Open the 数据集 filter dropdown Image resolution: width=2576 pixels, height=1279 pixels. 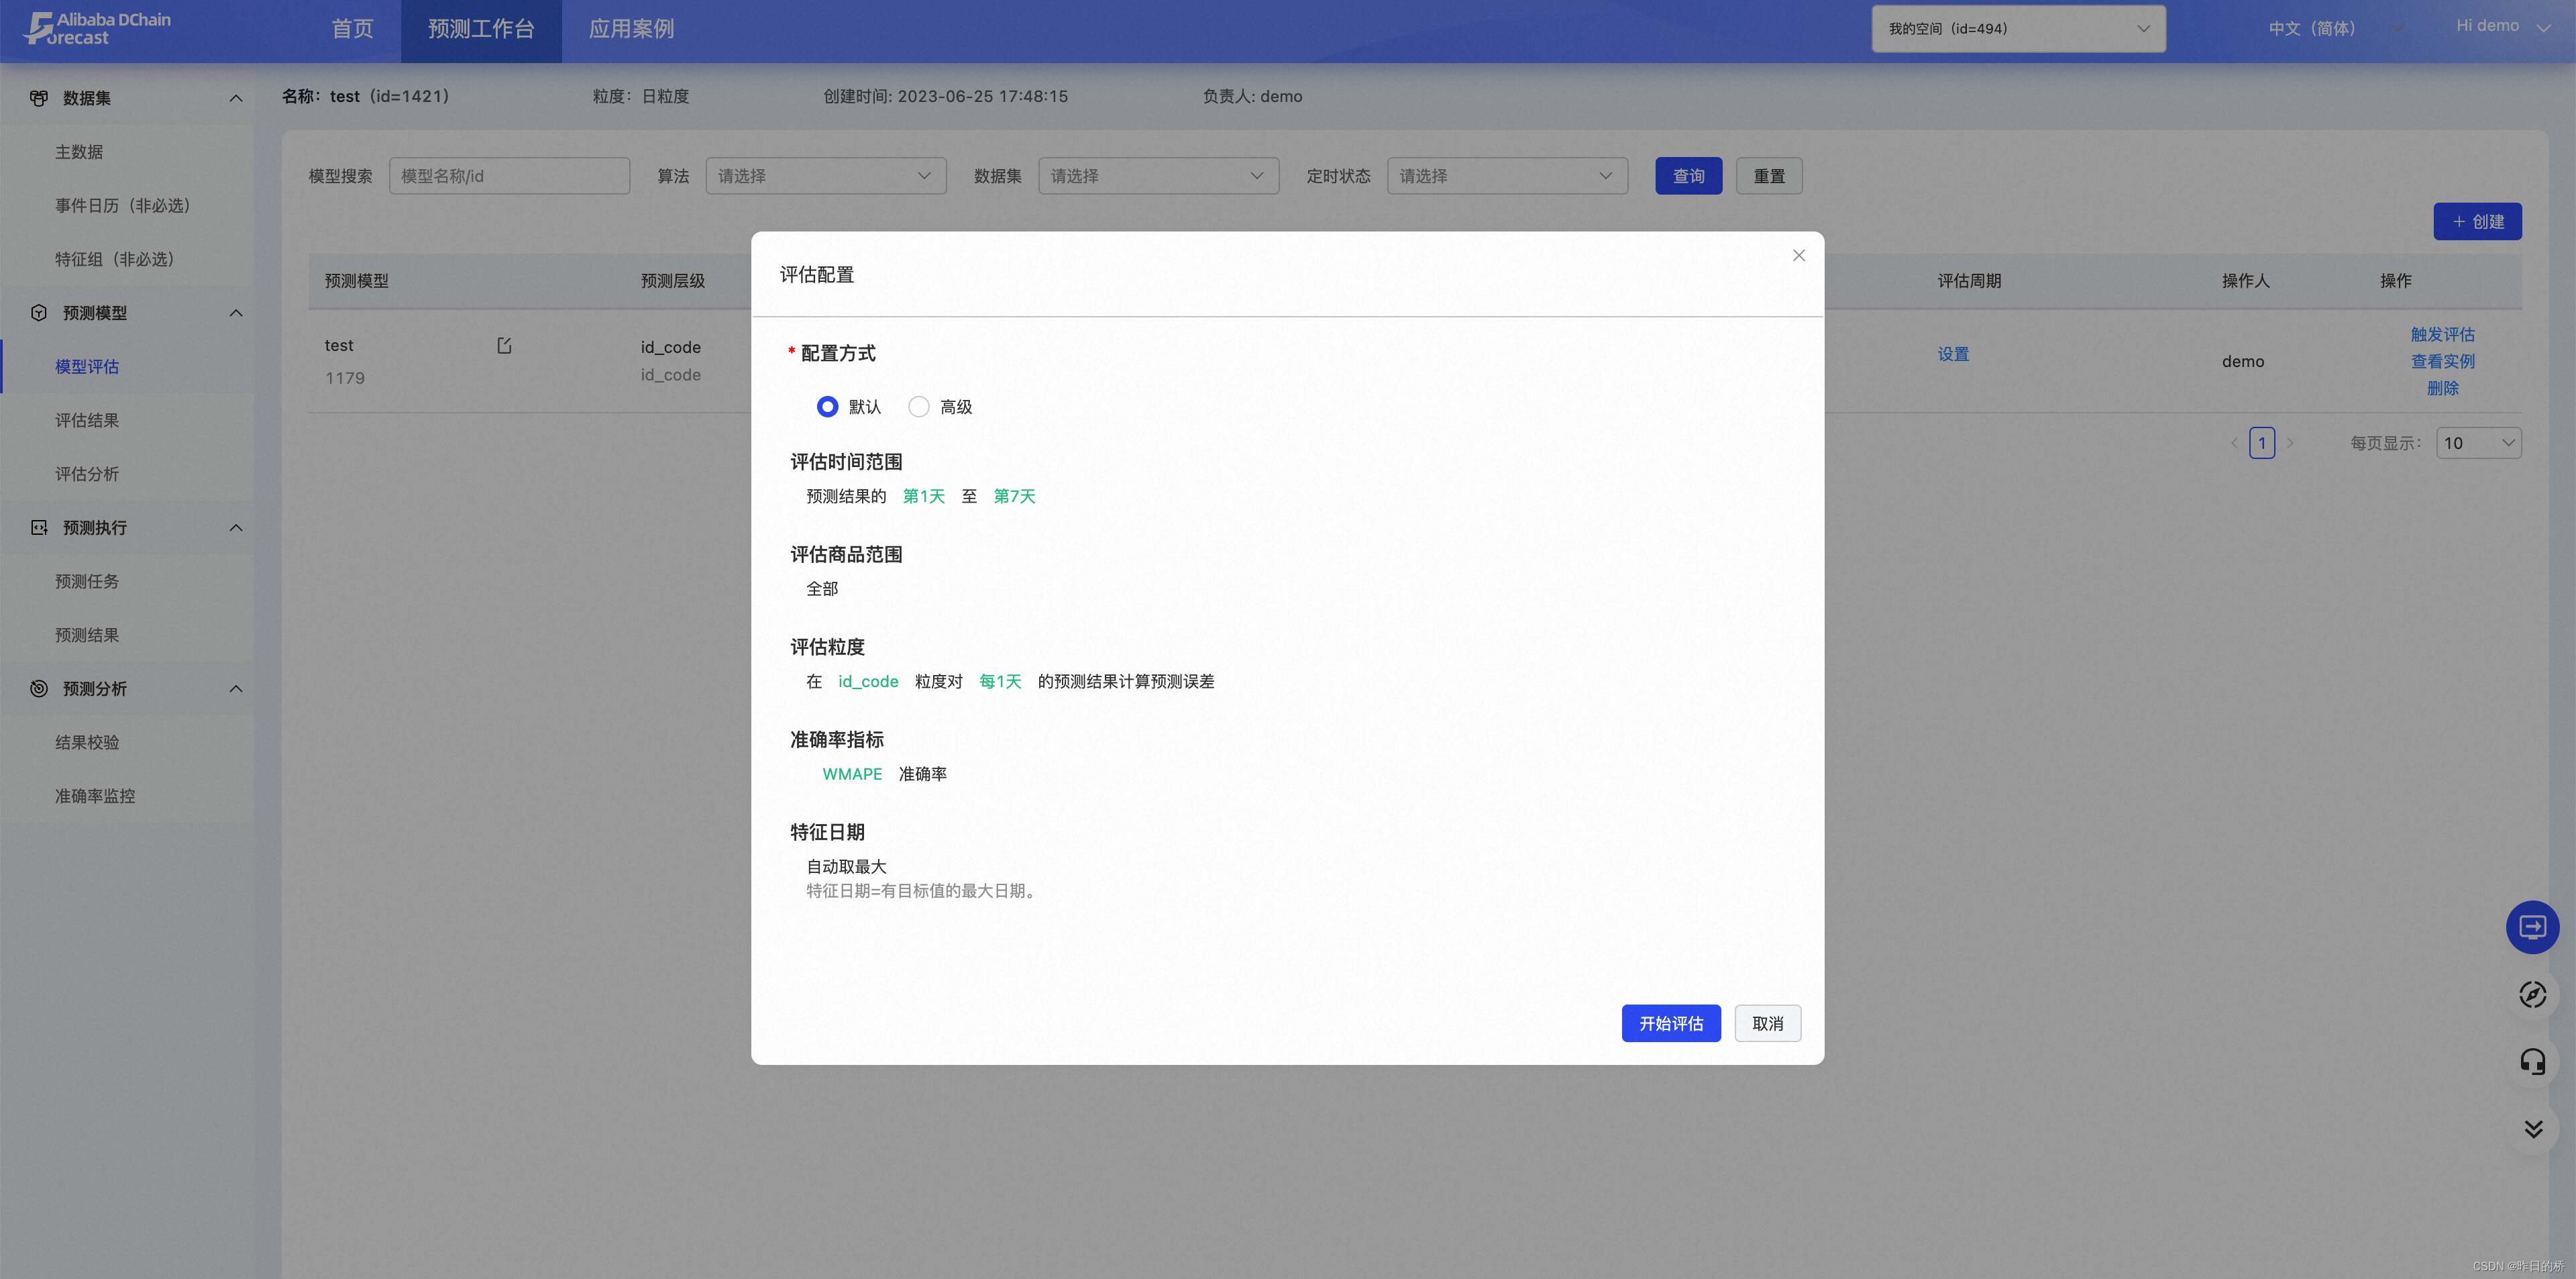coord(1158,176)
